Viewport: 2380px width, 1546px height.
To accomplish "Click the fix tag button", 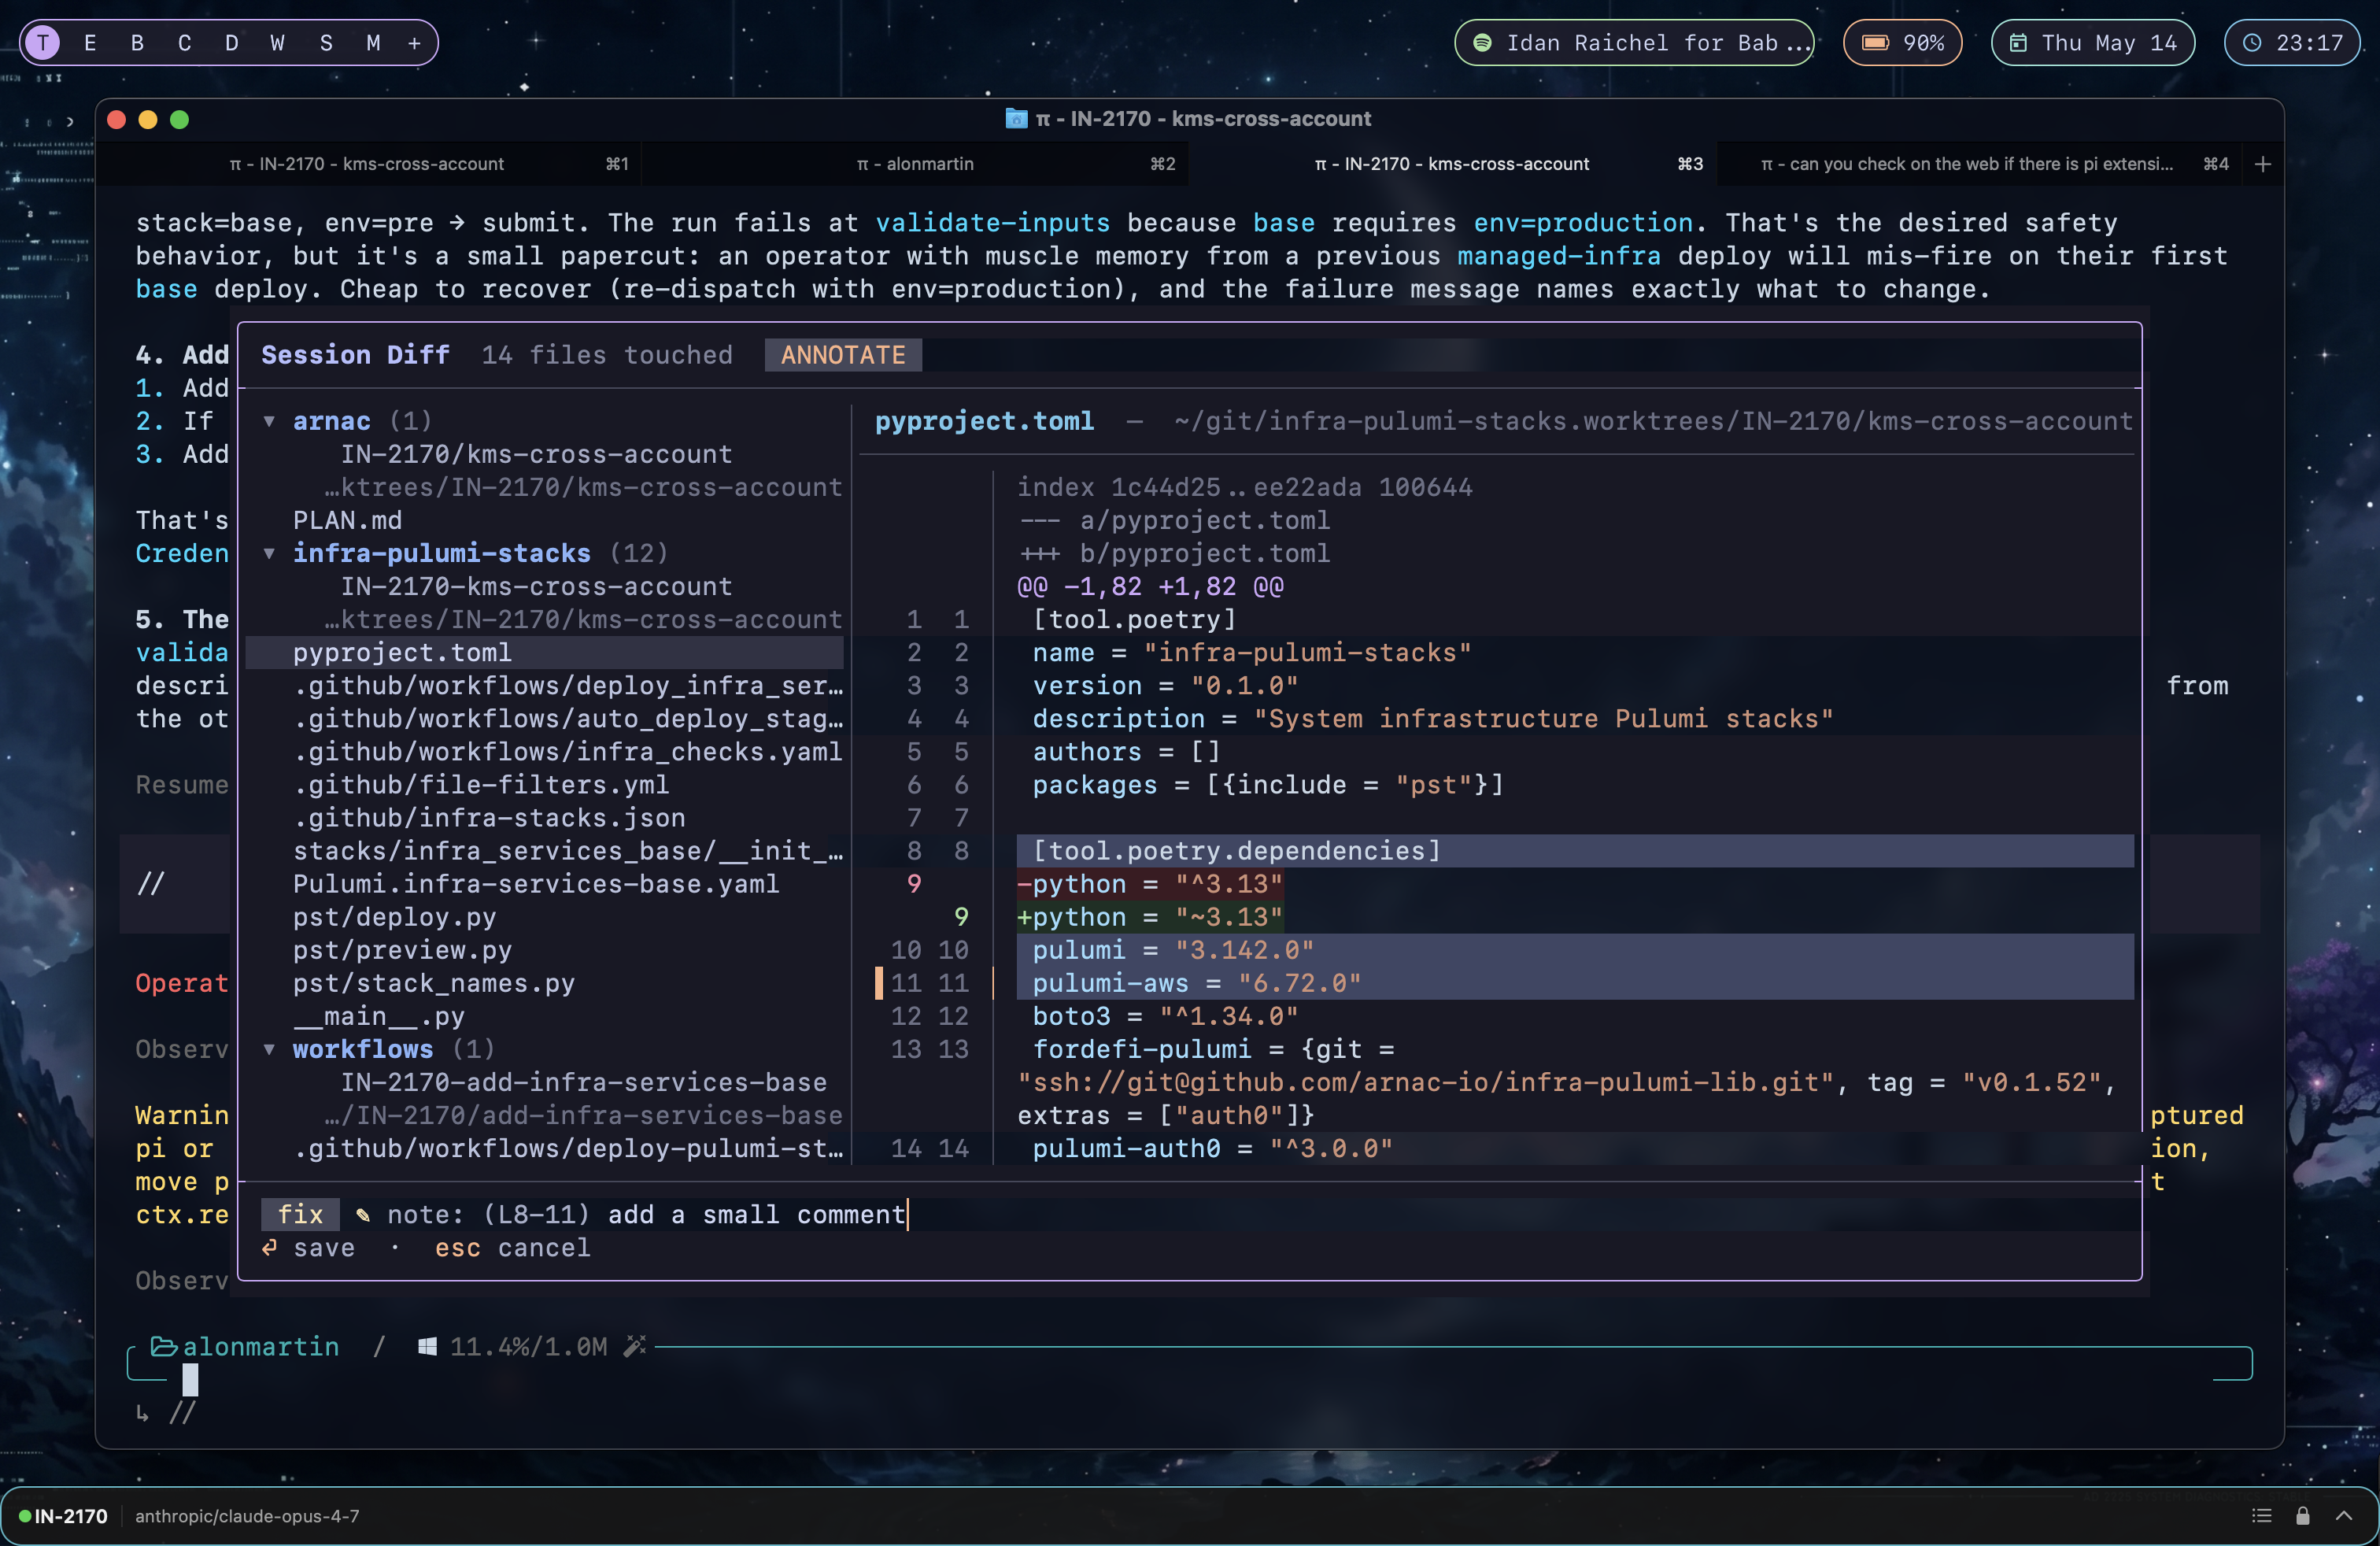I will (x=300, y=1215).
